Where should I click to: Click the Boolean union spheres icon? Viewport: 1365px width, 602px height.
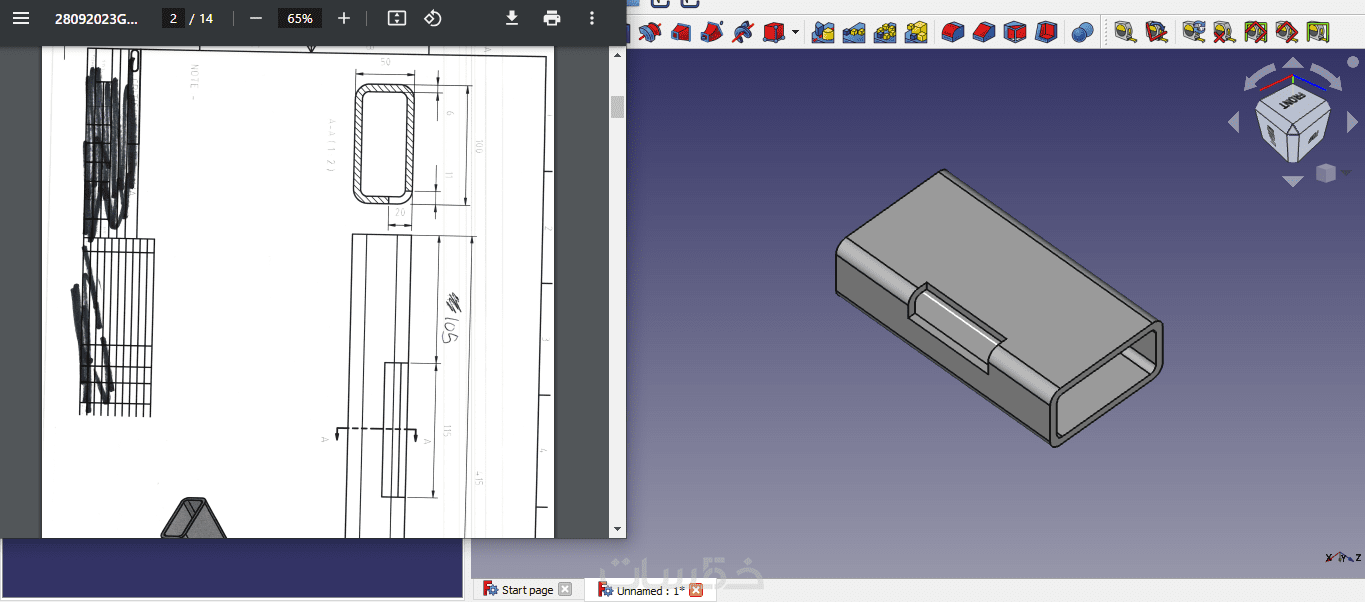coord(1082,33)
